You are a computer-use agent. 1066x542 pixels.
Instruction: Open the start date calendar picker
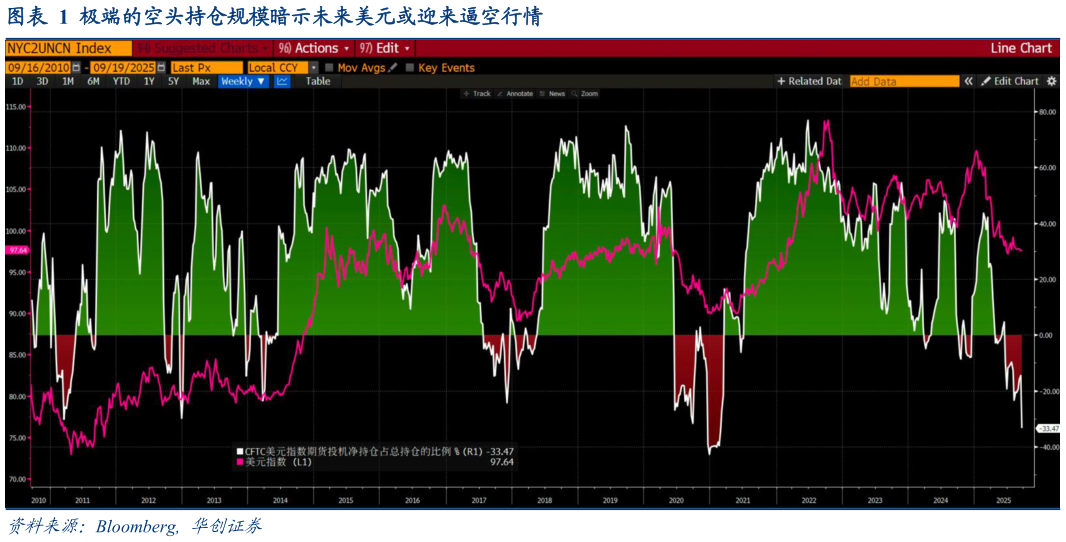point(76,68)
